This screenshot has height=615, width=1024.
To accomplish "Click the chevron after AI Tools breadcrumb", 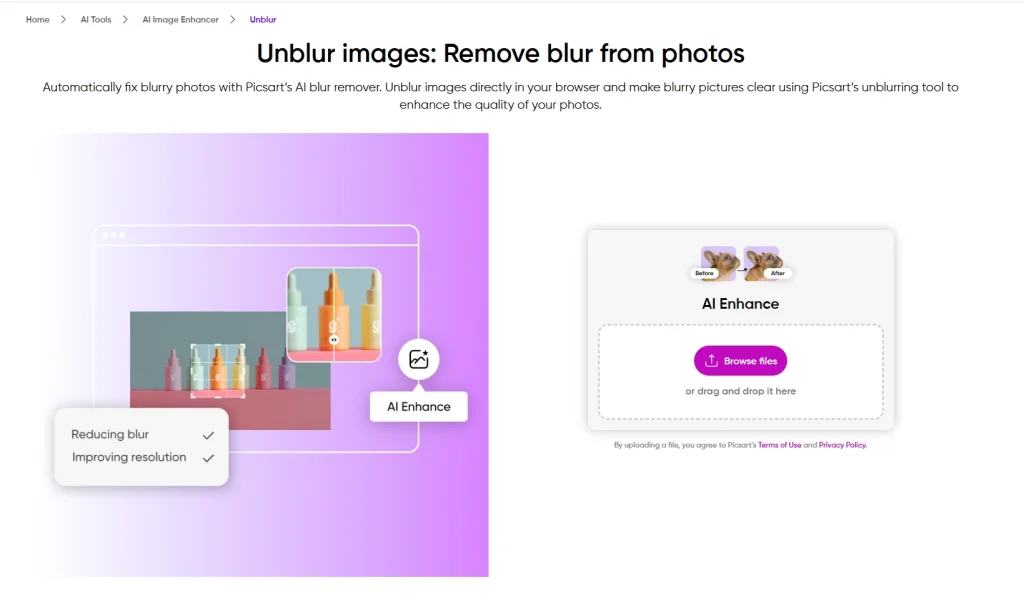I will 125,20.
